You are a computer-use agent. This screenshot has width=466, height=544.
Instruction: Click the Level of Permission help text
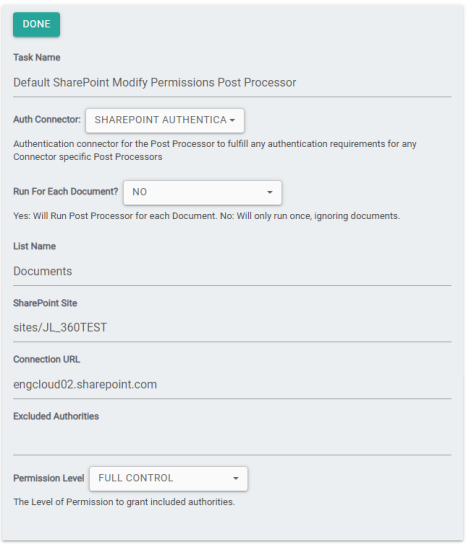(x=124, y=502)
